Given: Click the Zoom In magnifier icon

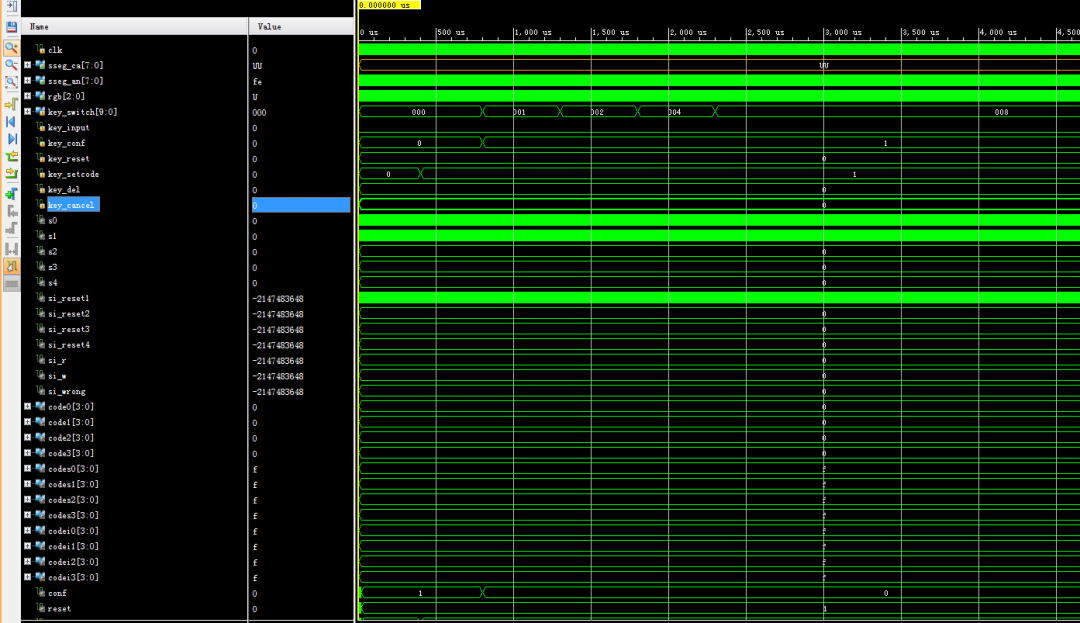Looking at the screenshot, I should (x=12, y=47).
